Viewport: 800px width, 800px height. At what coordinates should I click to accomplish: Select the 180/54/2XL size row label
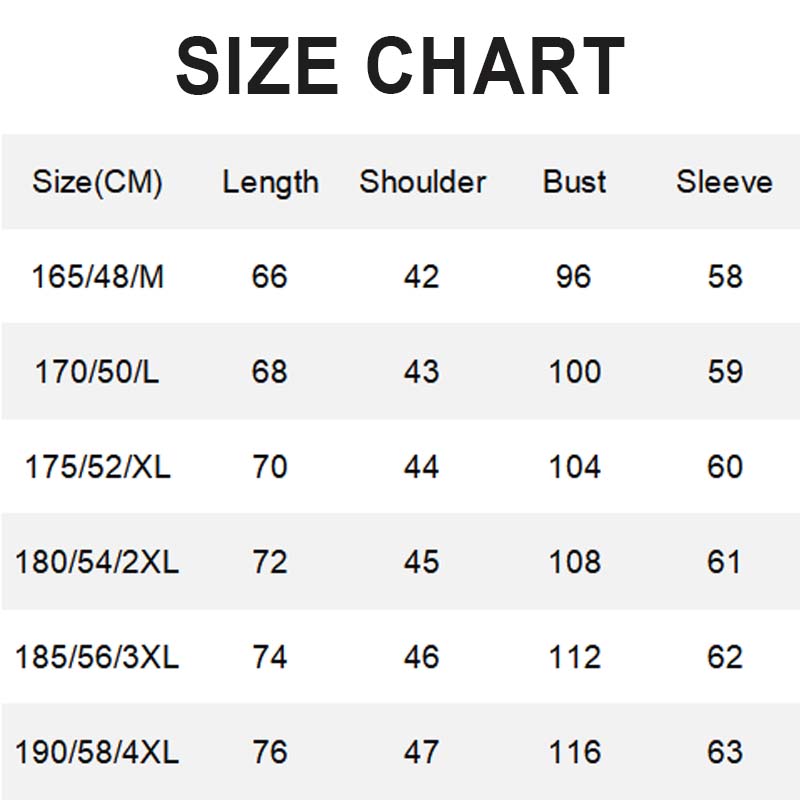(x=97, y=562)
